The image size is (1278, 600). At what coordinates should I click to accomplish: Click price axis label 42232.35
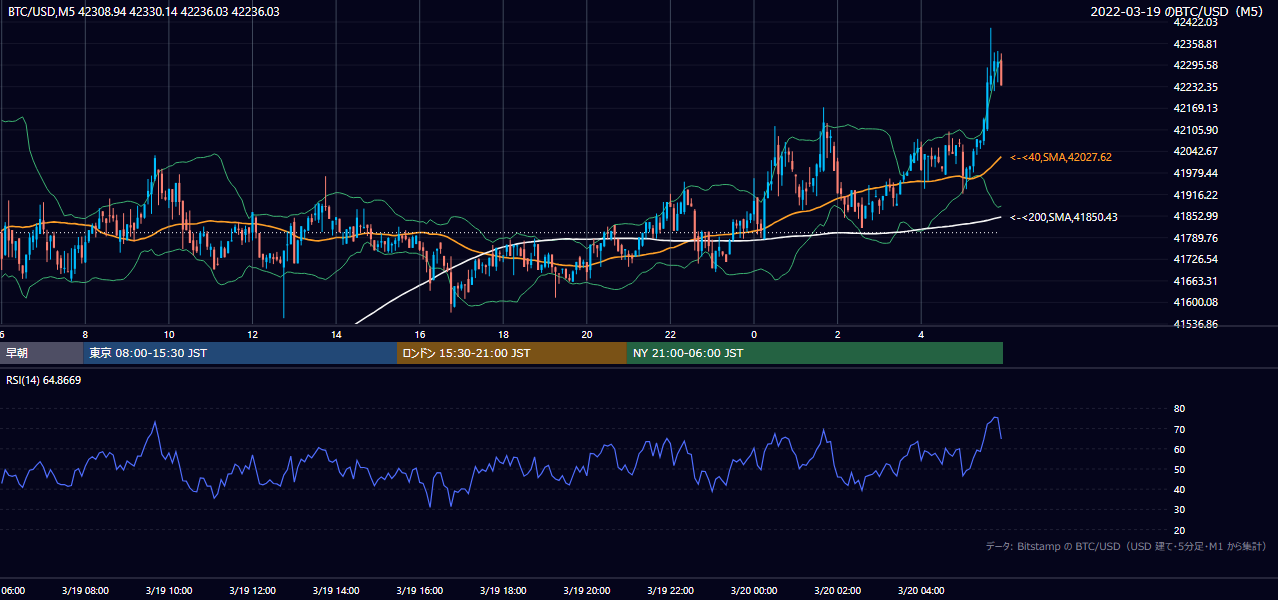(x=1196, y=87)
